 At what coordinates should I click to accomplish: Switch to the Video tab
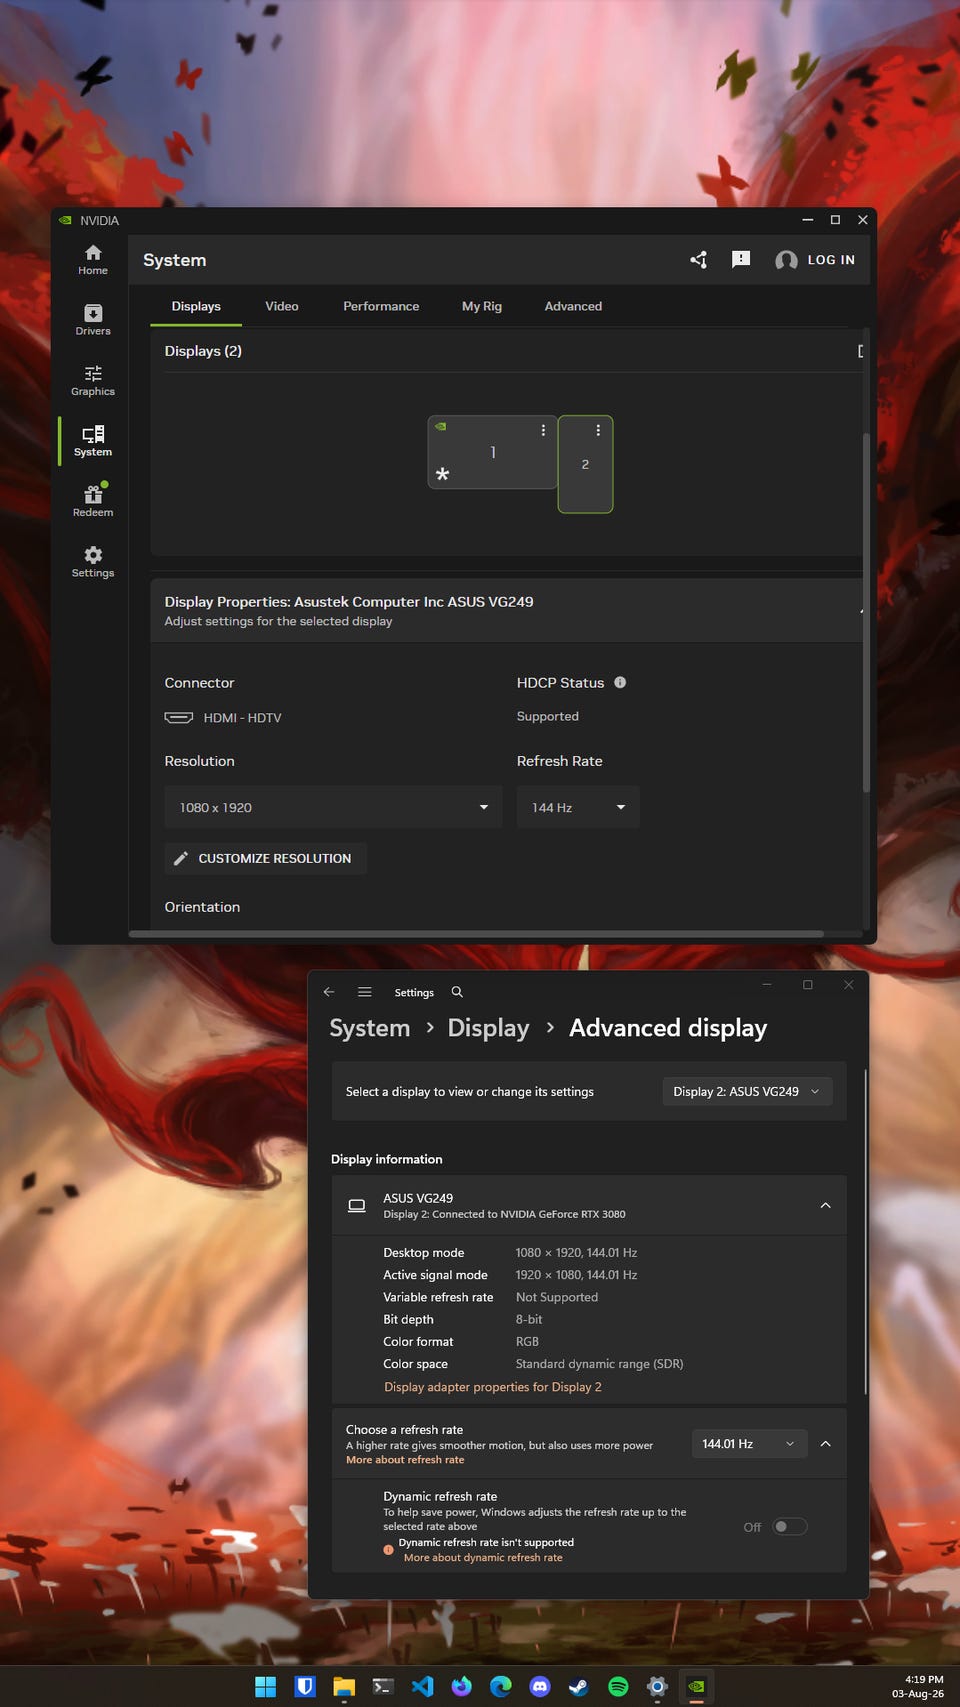point(282,306)
